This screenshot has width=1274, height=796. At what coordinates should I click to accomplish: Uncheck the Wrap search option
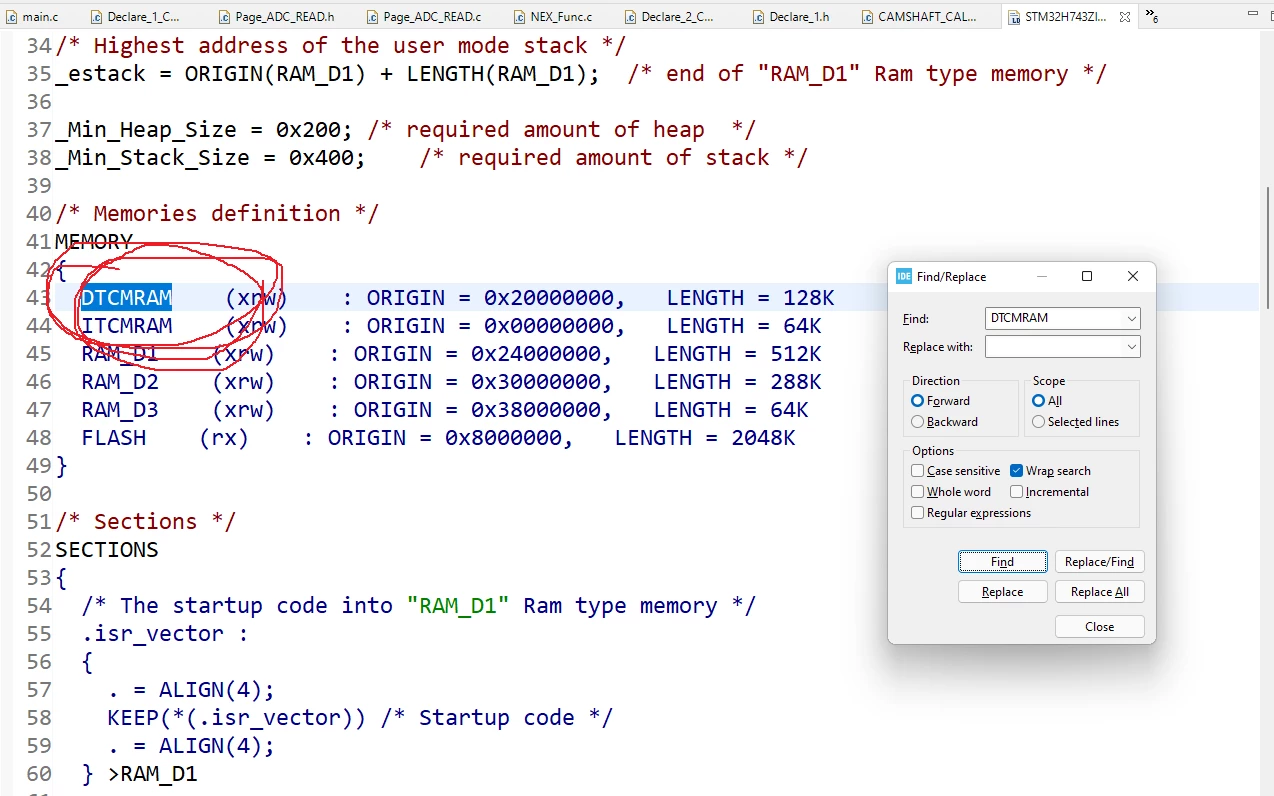tap(1016, 471)
